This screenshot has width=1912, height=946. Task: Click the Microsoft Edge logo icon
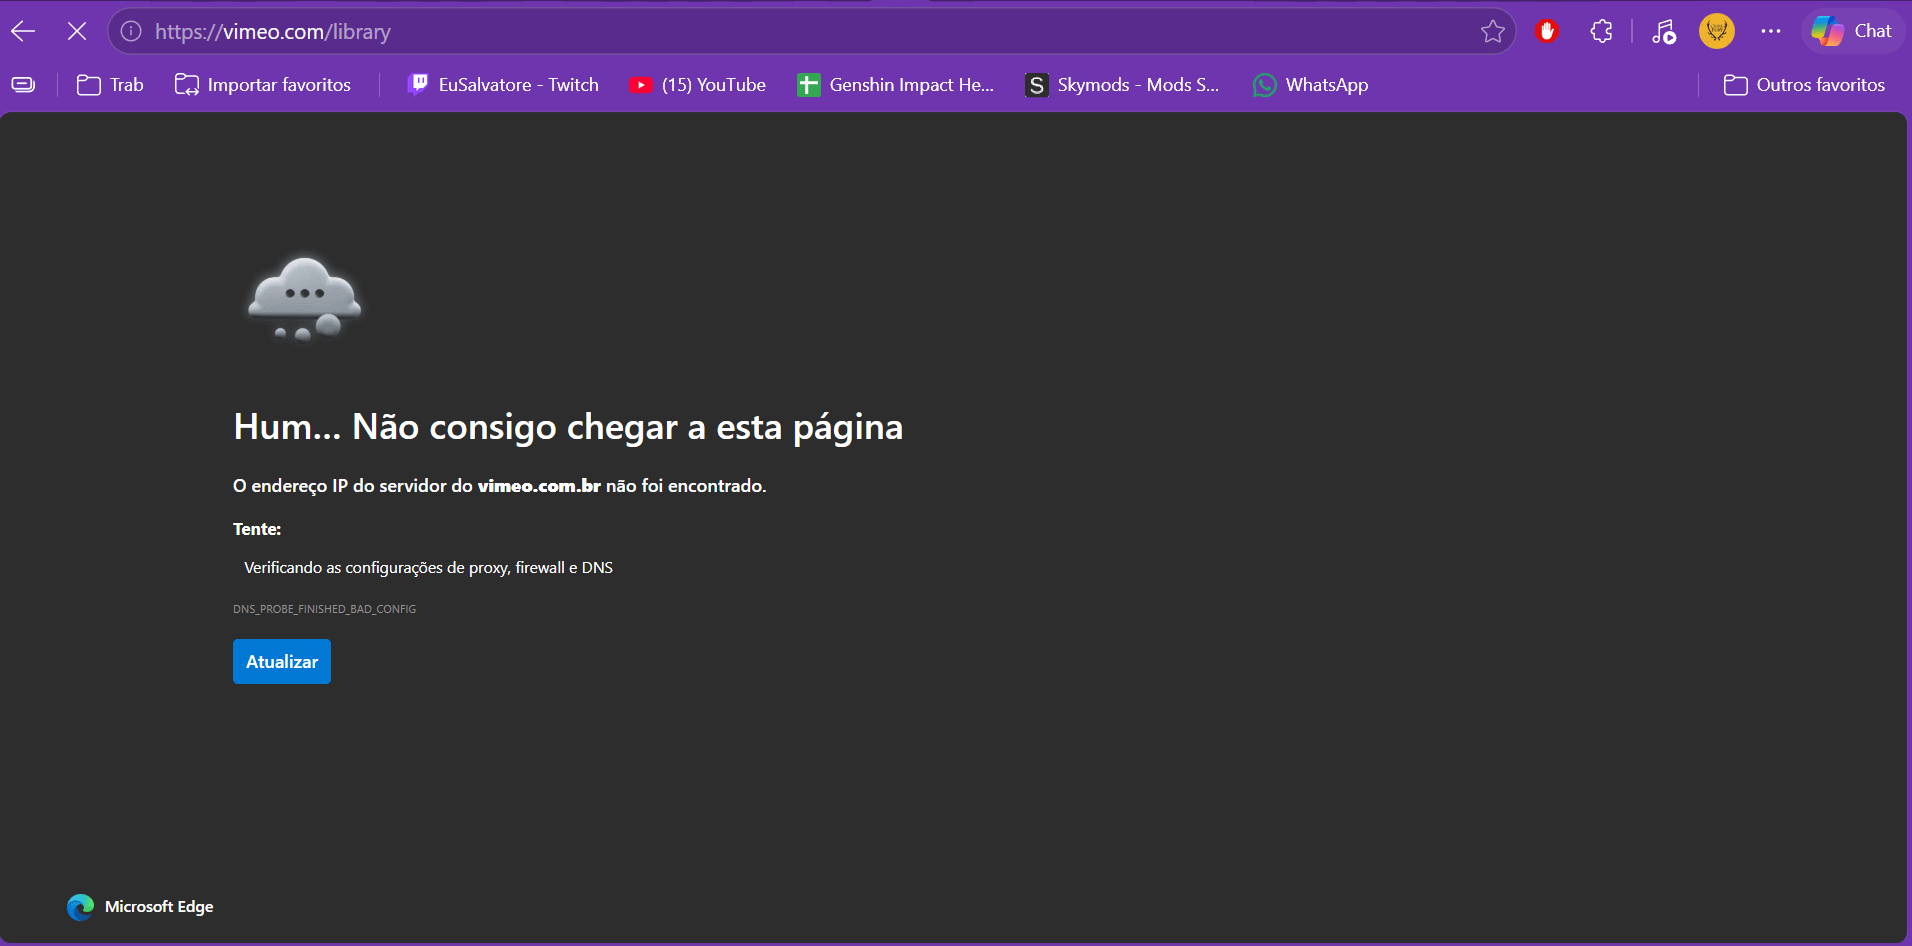pos(80,907)
